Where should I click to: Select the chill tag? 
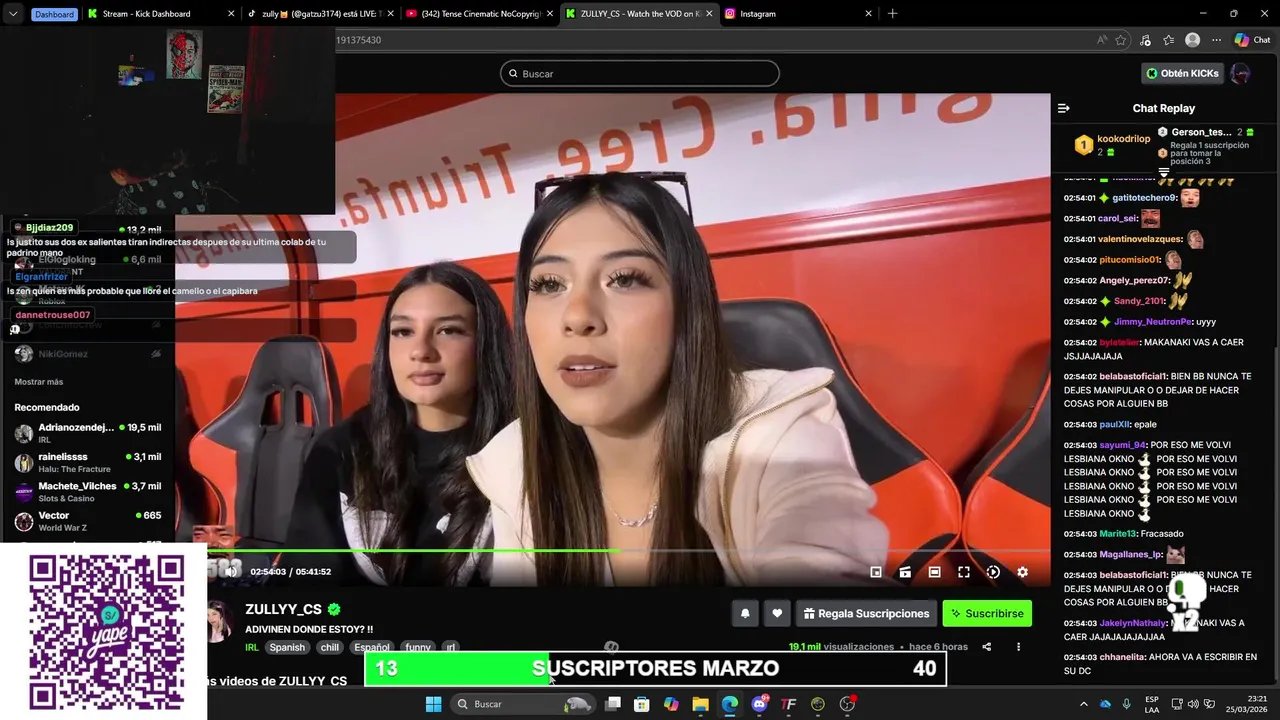pyautogui.click(x=329, y=647)
